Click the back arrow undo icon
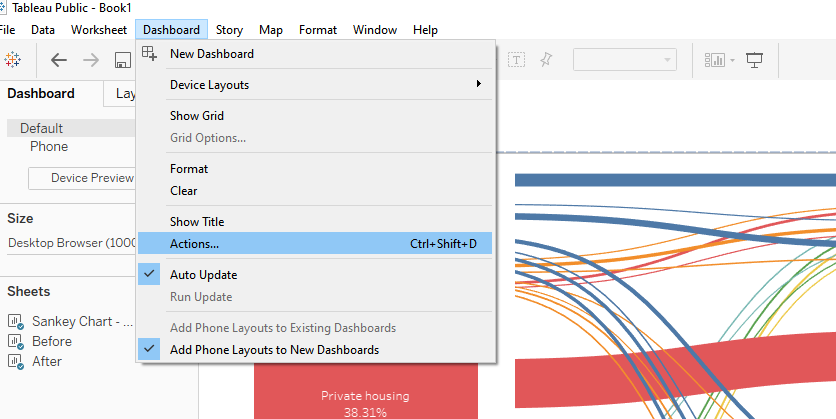Screen dimensions: 836x419 pyautogui.click(x=59, y=60)
